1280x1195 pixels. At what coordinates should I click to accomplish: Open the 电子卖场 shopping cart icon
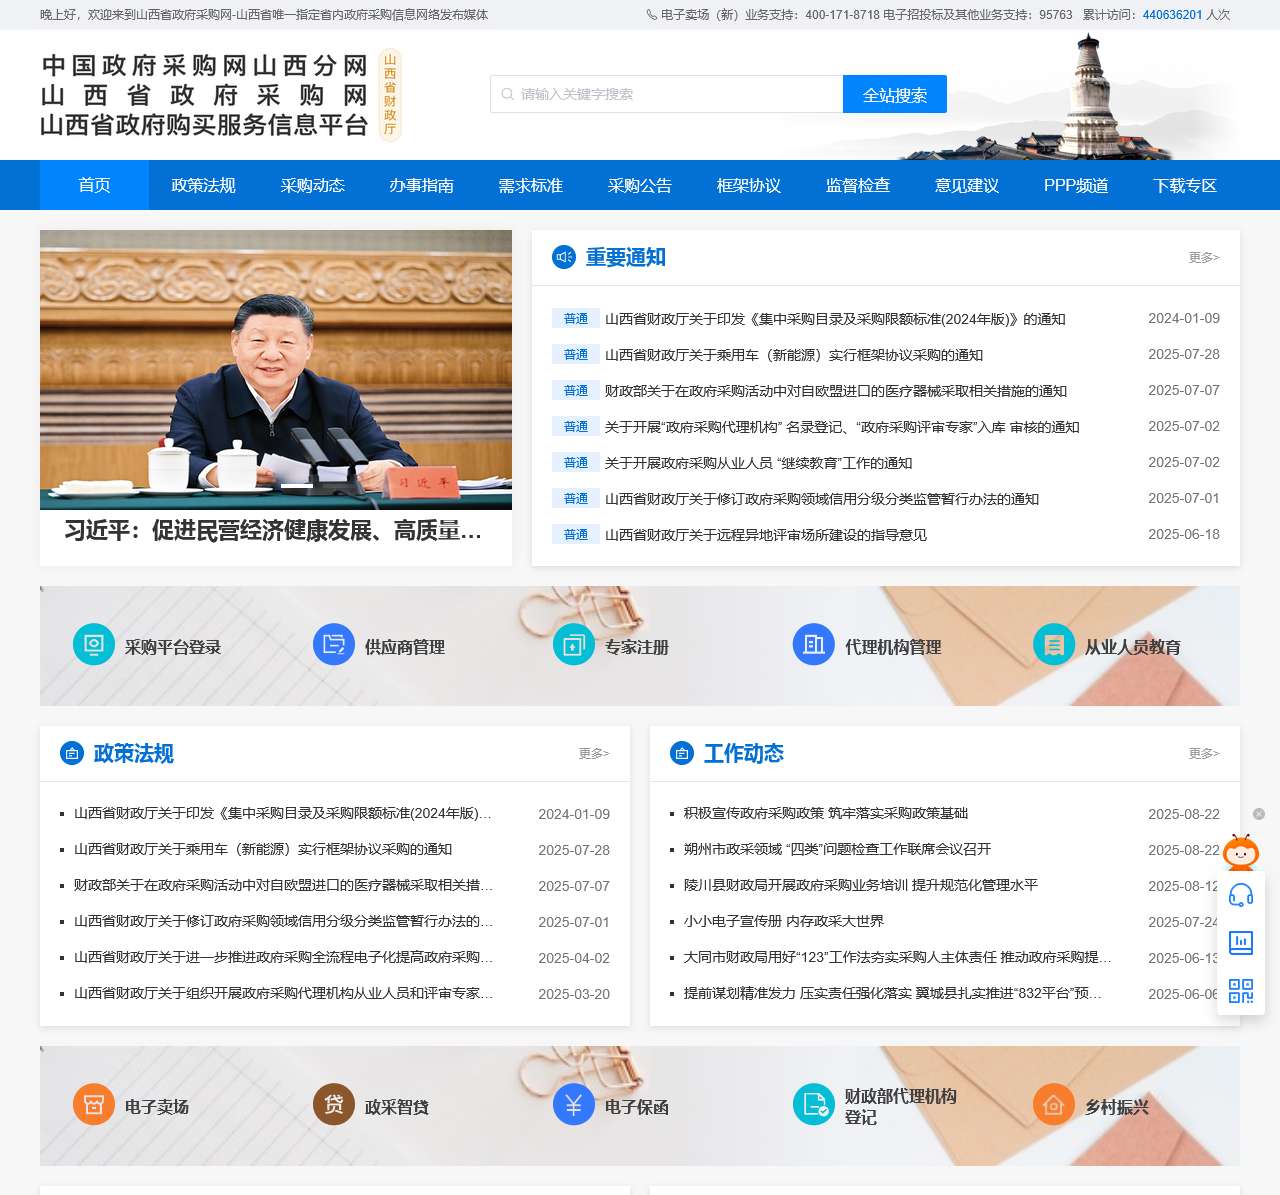pos(93,1105)
